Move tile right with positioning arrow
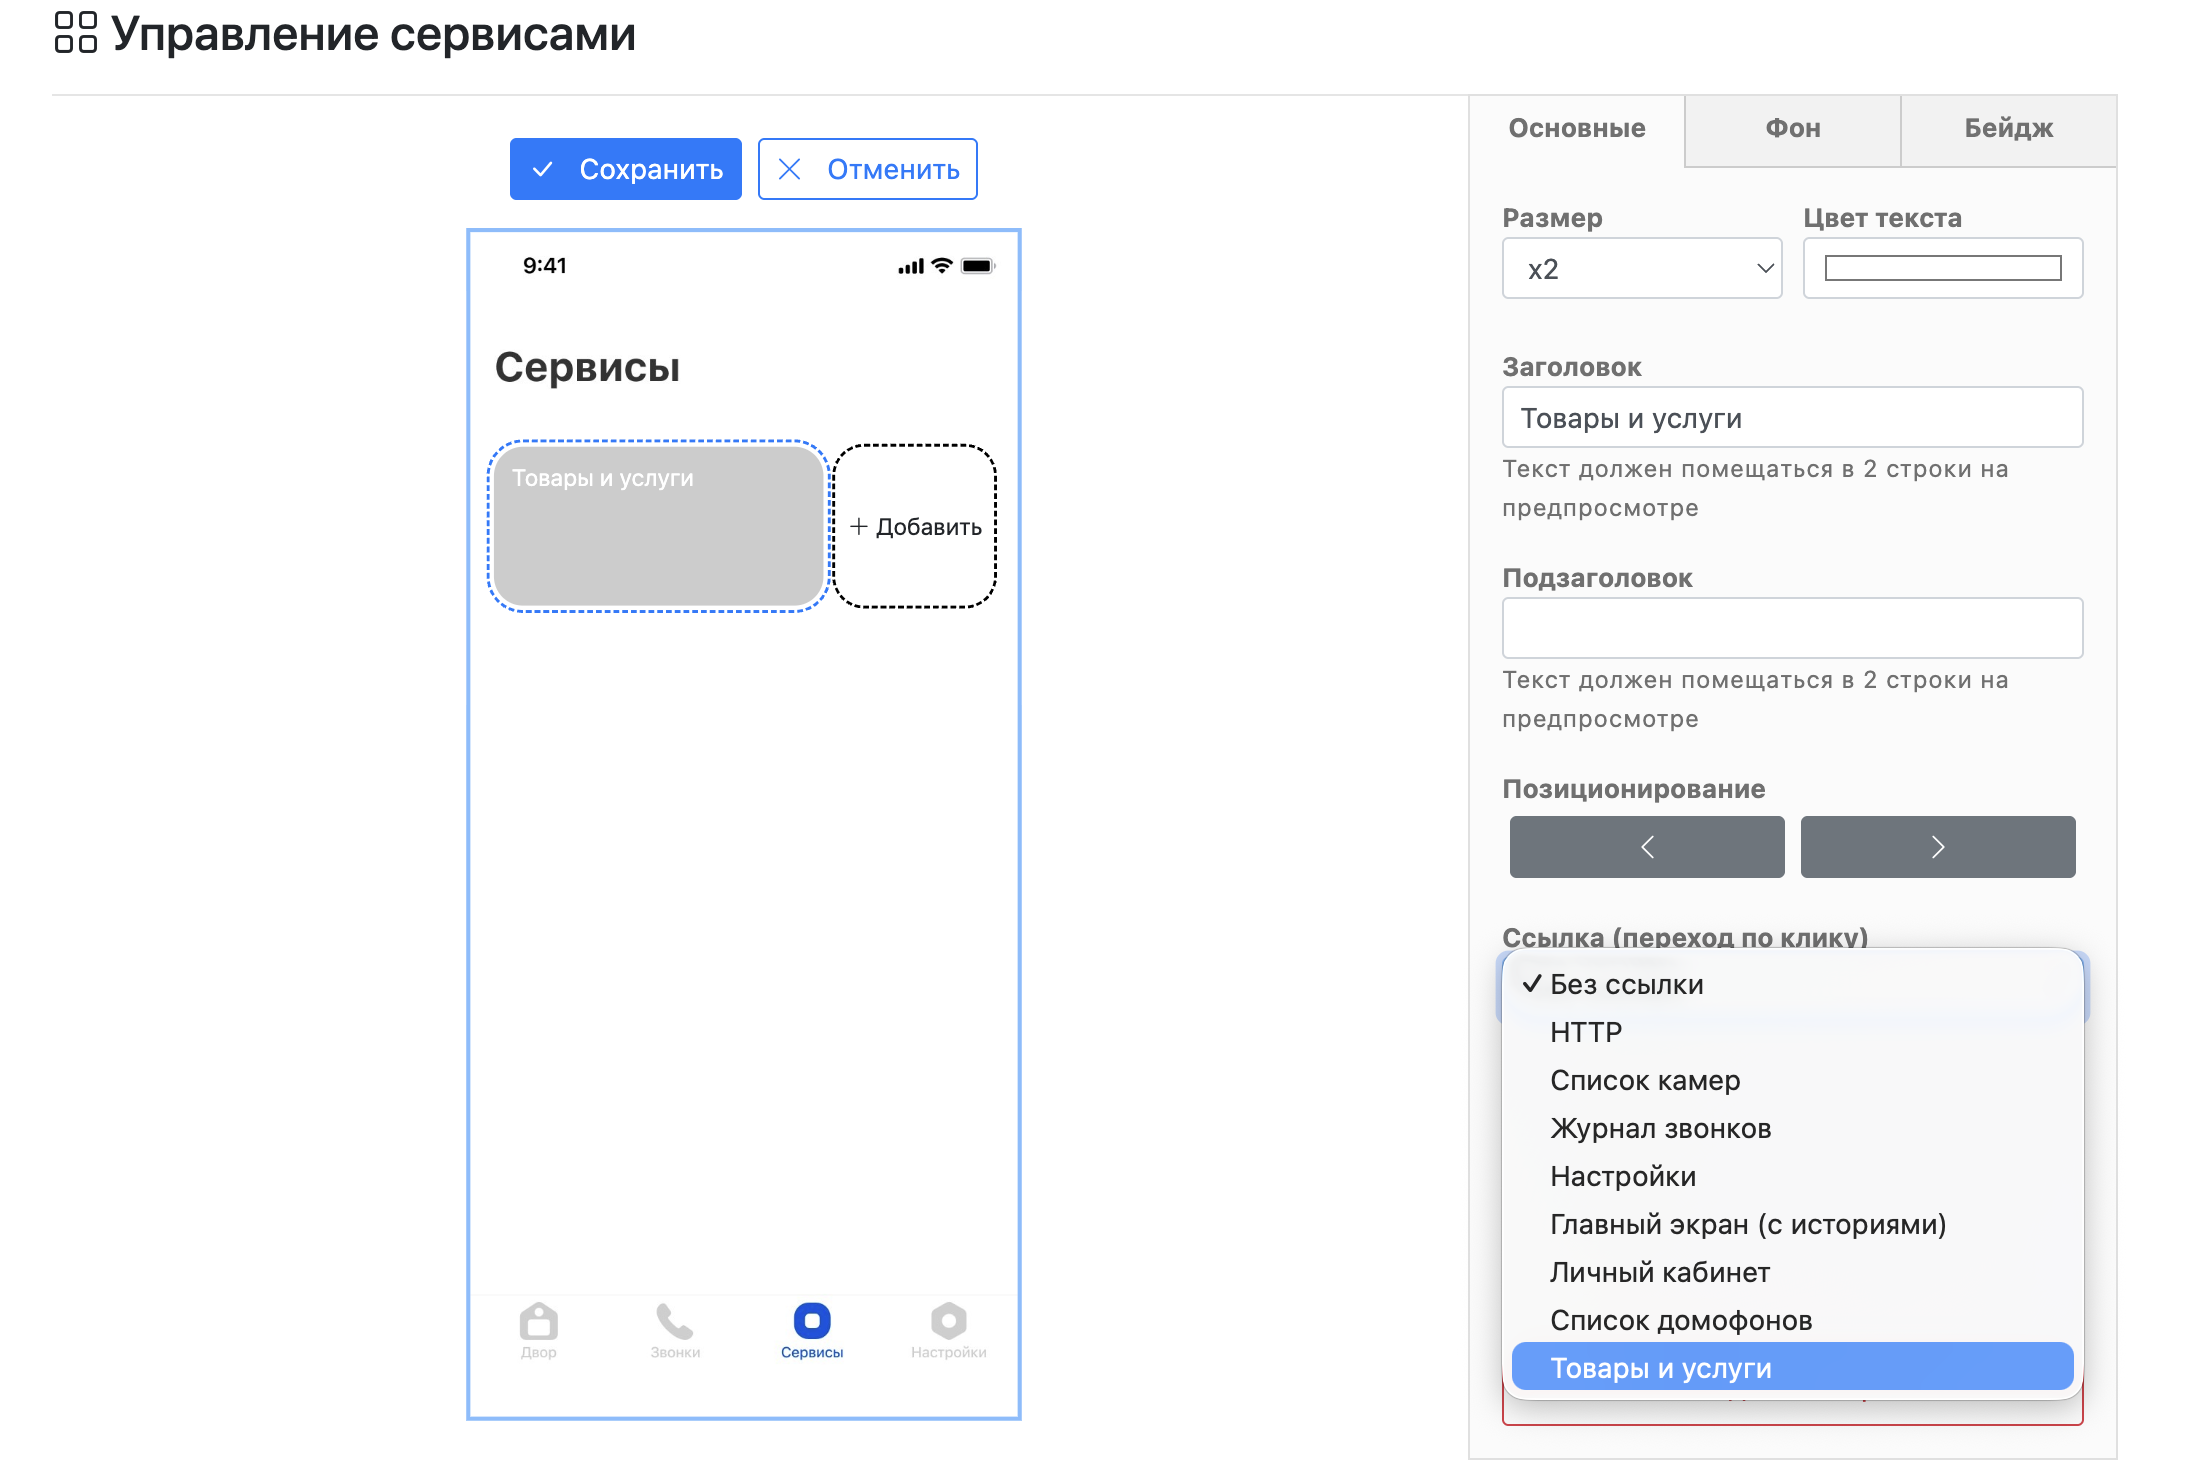The width and height of the screenshot is (2190, 1472). [1937, 847]
